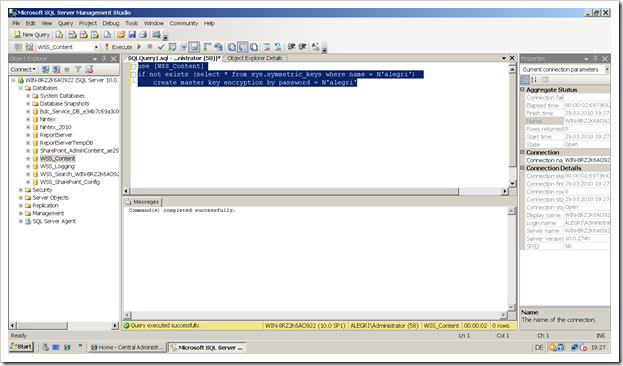Click the query editor vertical scrollbar
This screenshot has width=623, height=366.
click(x=512, y=125)
